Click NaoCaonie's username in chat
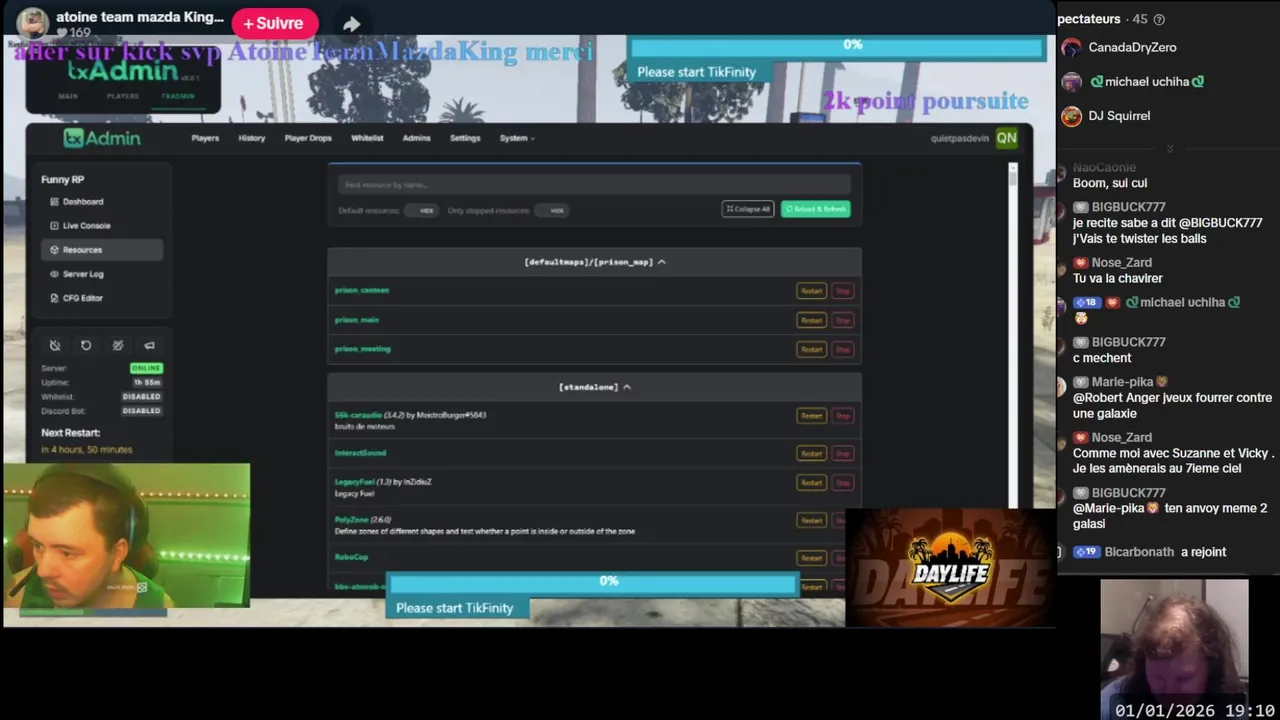1280x720 pixels. pos(1104,167)
